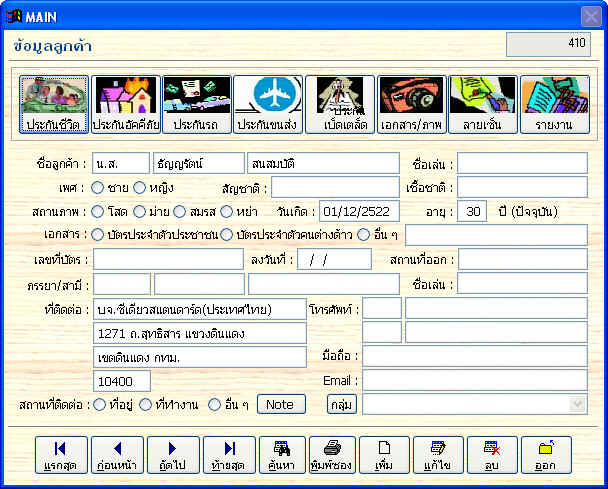This screenshot has width=608, height=489.
Task: Open the ประกันขนส่ง (transport insurance) section
Action: (268, 105)
